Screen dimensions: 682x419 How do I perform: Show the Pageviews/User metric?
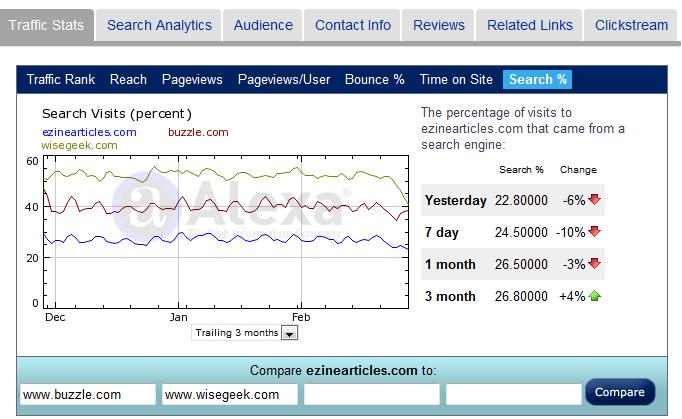(284, 80)
